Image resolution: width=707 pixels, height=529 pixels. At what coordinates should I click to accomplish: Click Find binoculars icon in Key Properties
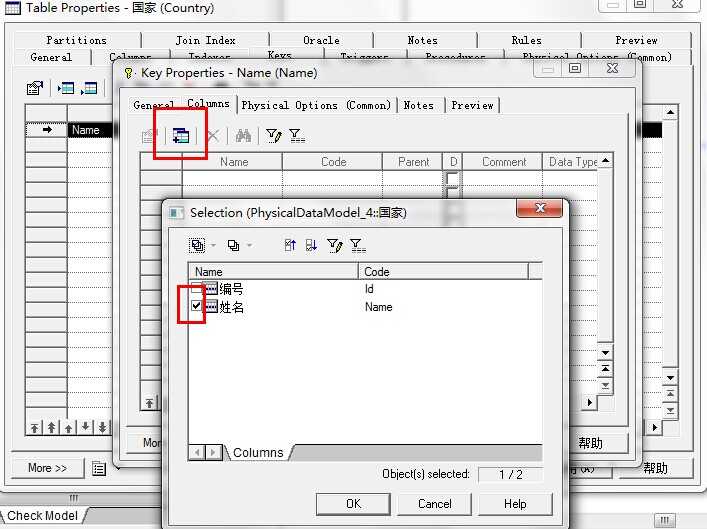click(x=243, y=135)
